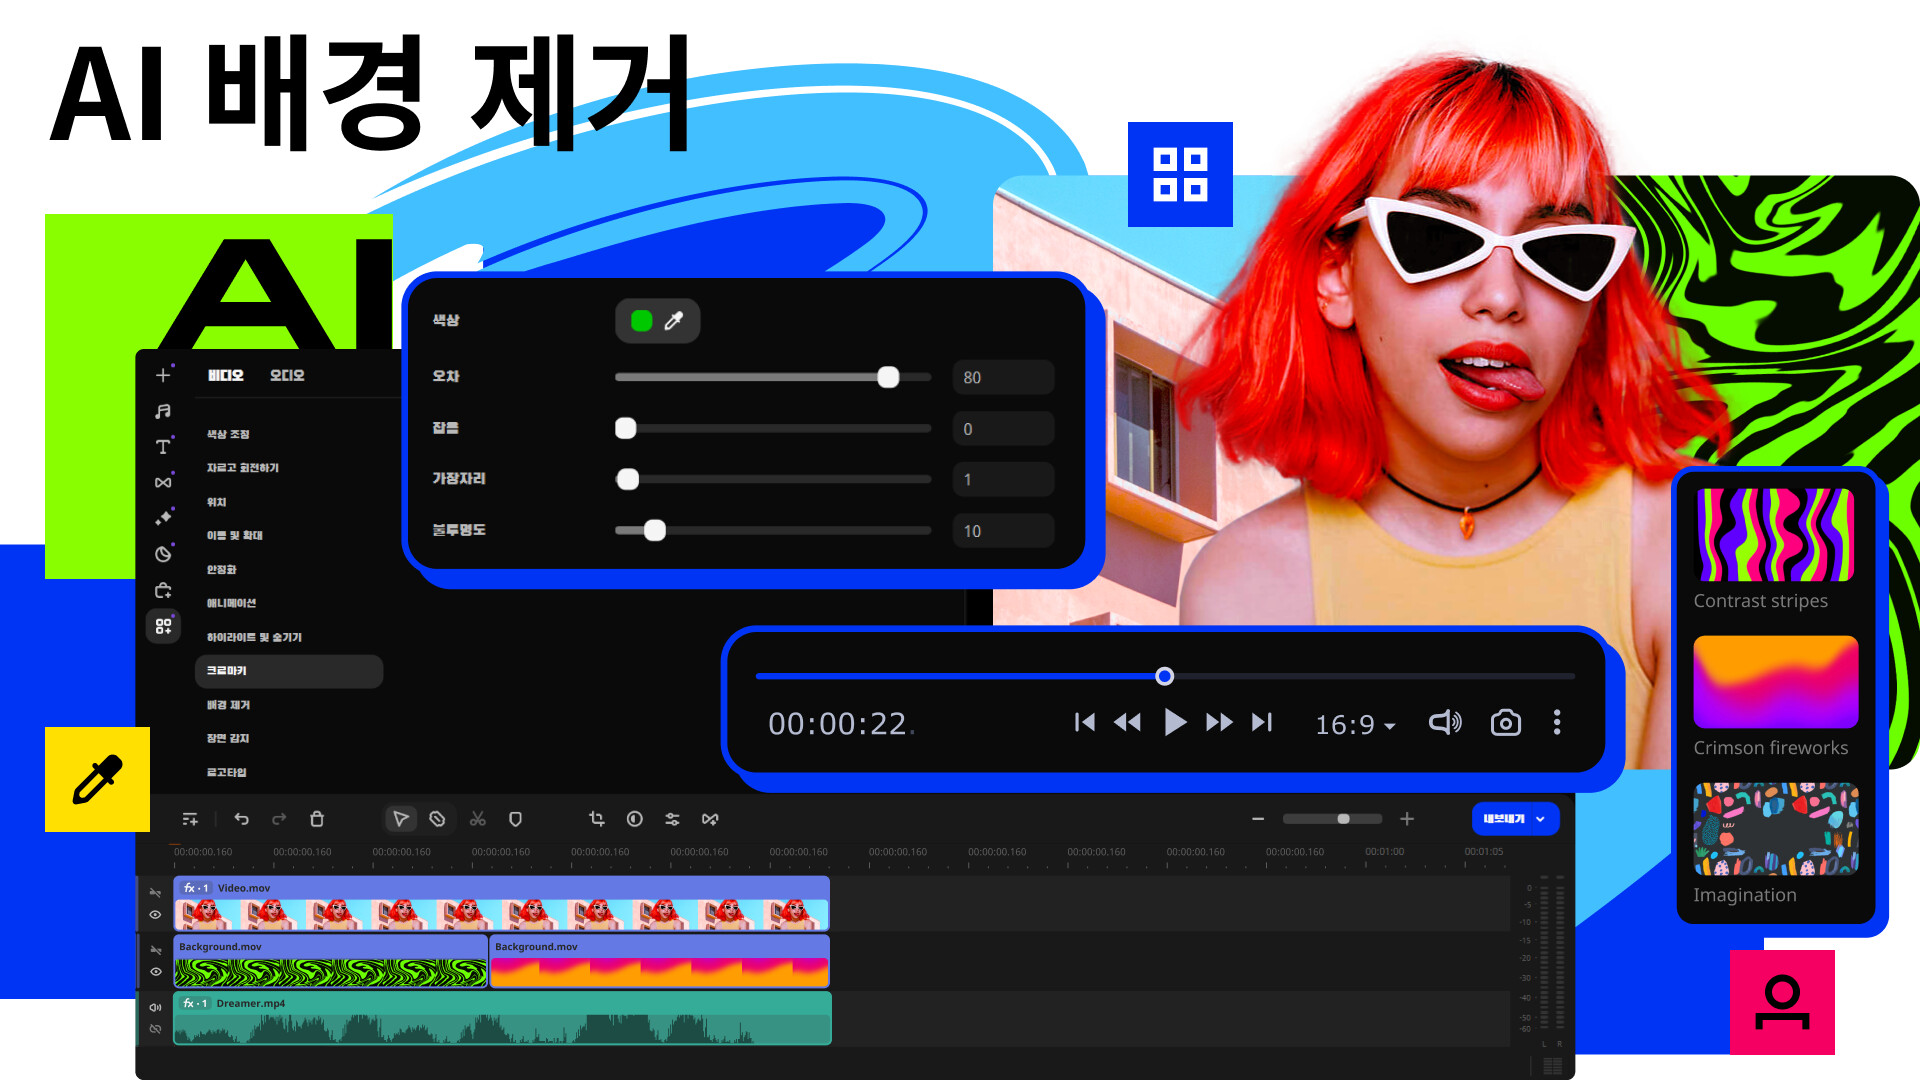Open clip properties sliders icon
This screenshot has width=1920, height=1080.
(672, 819)
